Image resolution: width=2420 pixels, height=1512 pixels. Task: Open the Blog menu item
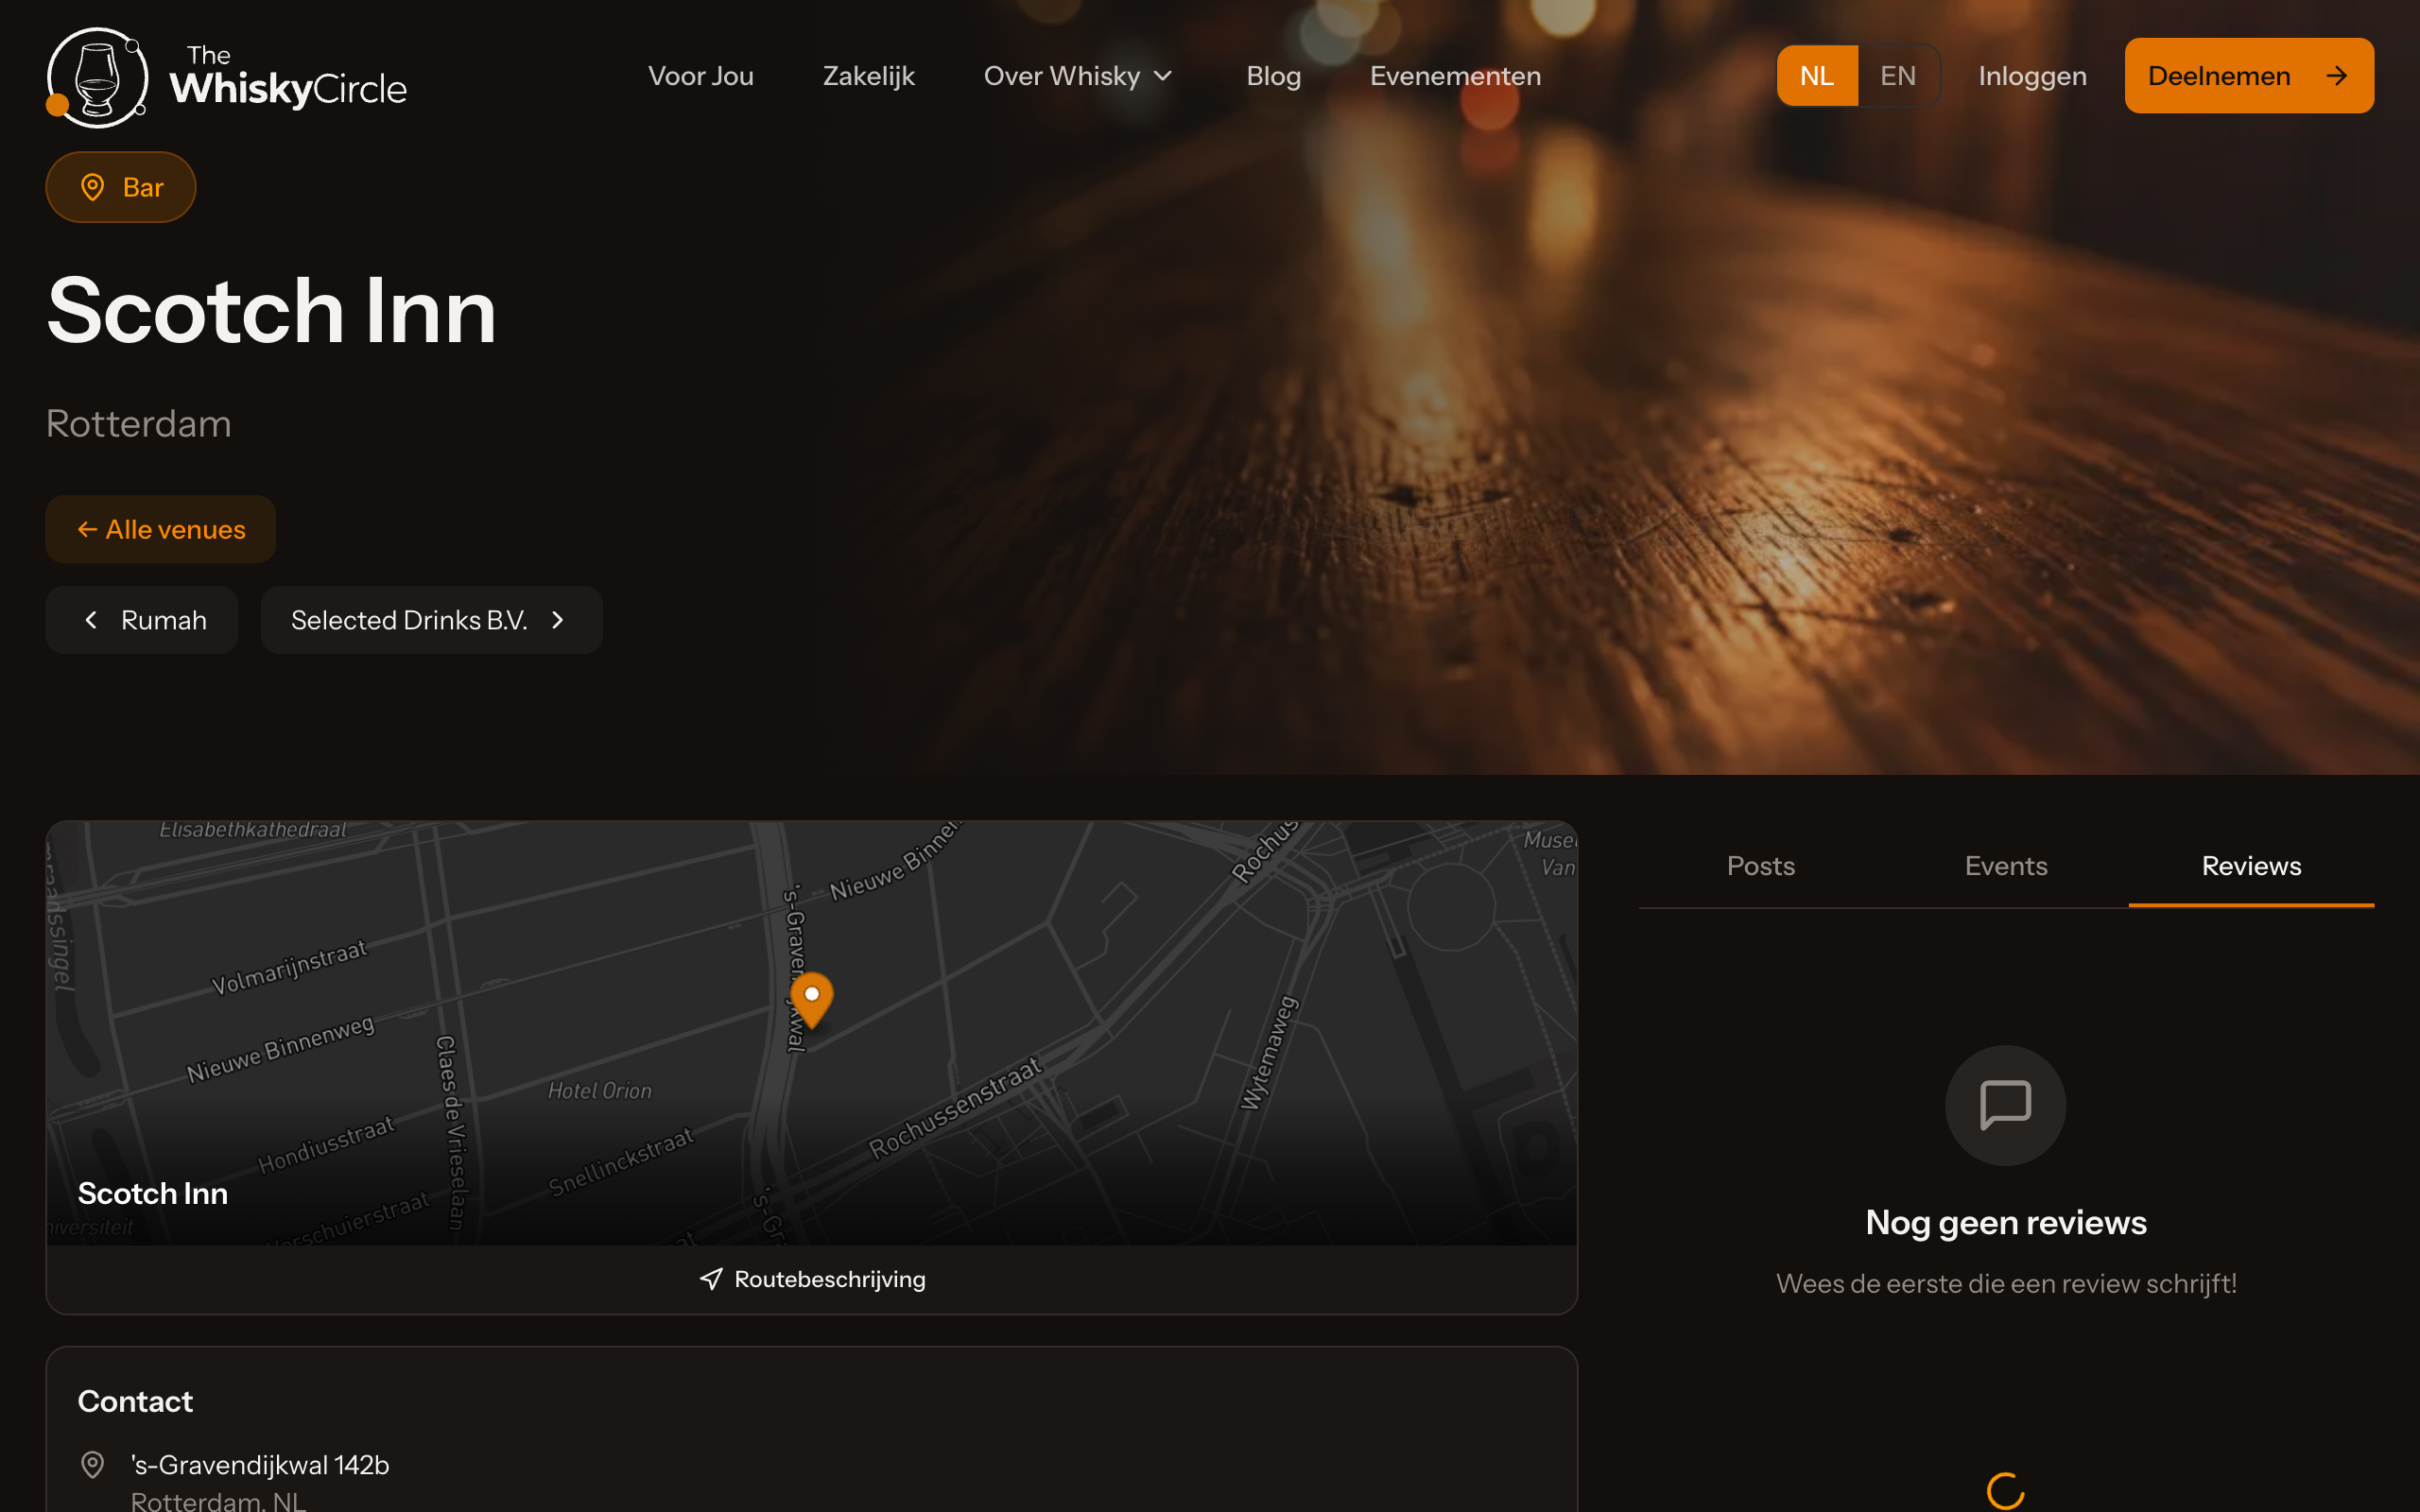[x=1273, y=76]
